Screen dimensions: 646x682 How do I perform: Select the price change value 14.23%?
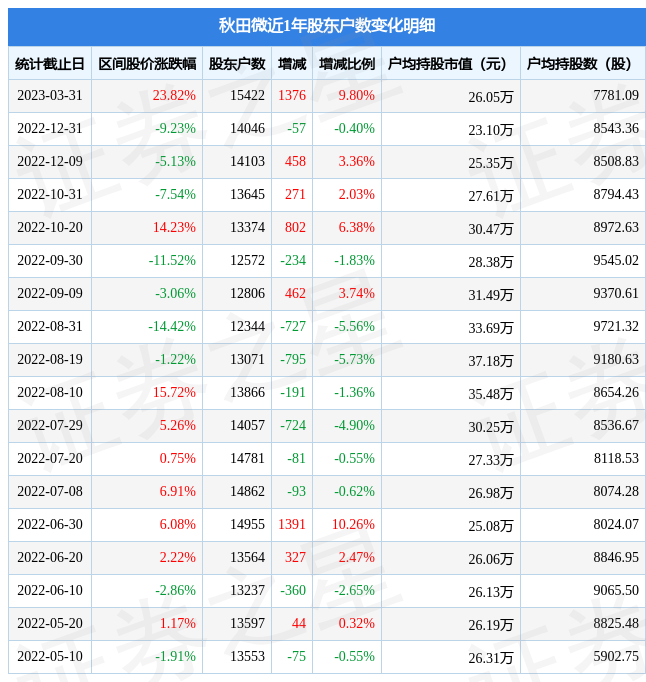click(174, 227)
